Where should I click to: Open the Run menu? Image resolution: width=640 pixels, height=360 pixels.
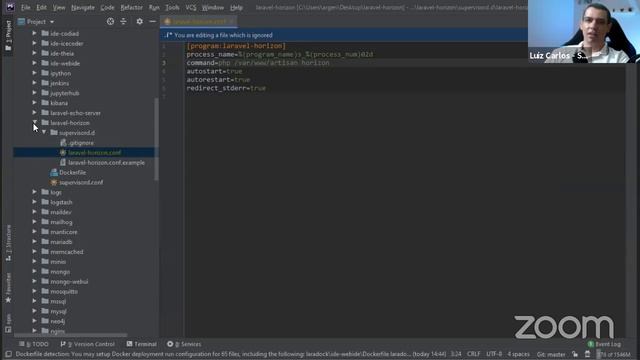[x=154, y=7]
